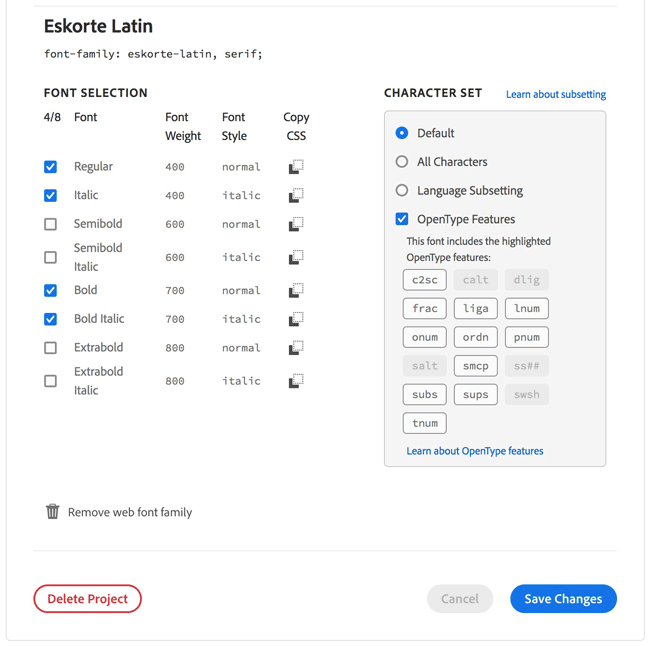The width and height of the screenshot is (650, 646).
Task: Click the sups feature tag
Action: click(475, 394)
